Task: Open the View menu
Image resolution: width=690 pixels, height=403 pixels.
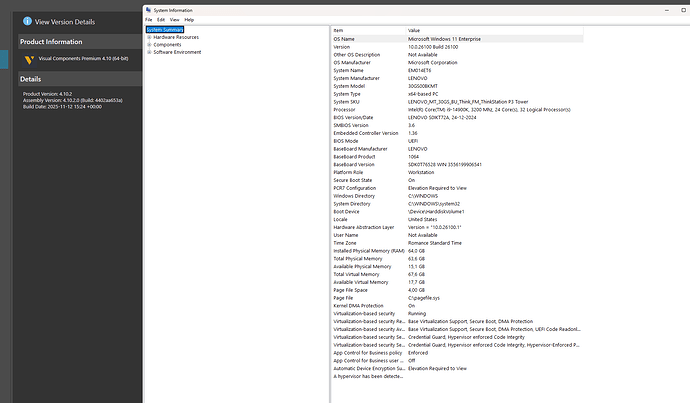Action: (174, 19)
